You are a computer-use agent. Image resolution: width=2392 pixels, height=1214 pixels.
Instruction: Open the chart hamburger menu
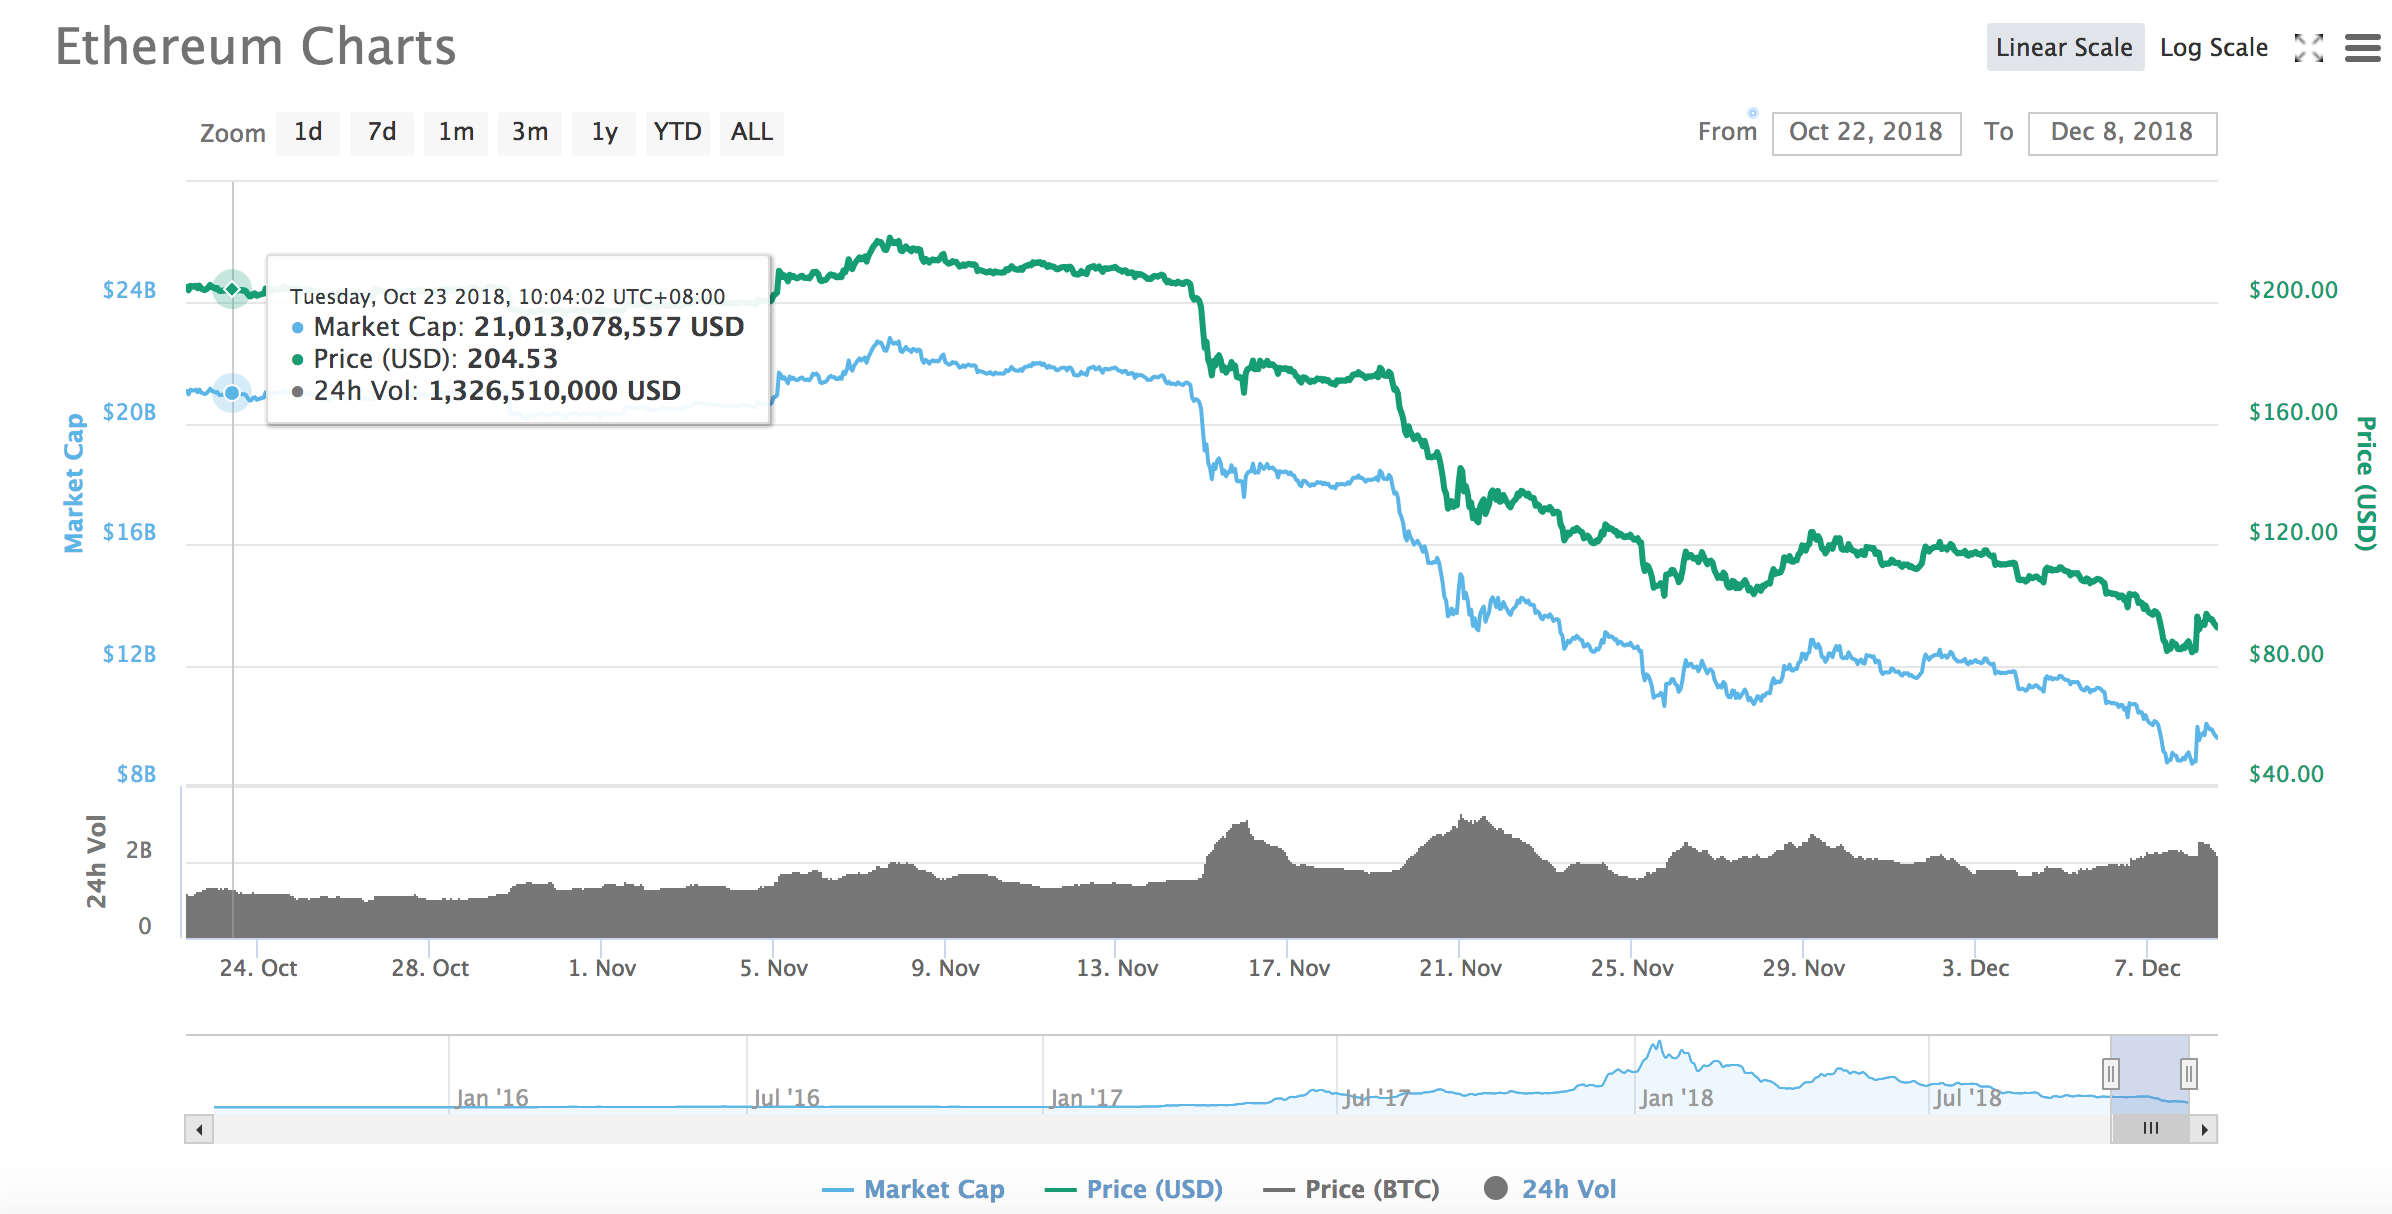[x=2363, y=48]
